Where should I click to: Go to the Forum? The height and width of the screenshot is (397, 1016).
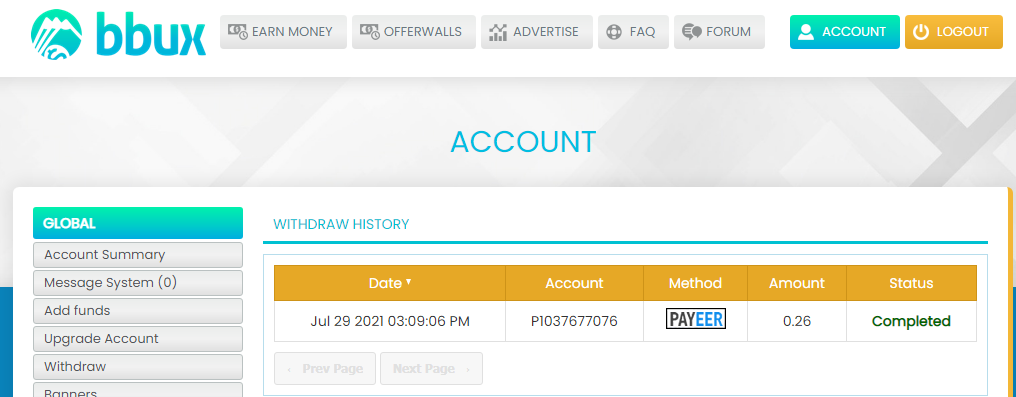(719, 32)
